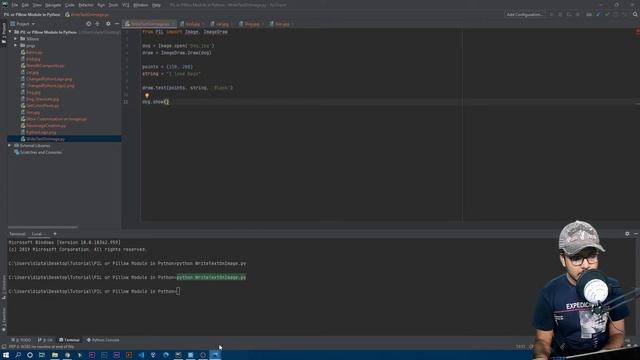Screen dimensions: 640x360
Task: Expand External Libraries node
Action: pos(10,145)
